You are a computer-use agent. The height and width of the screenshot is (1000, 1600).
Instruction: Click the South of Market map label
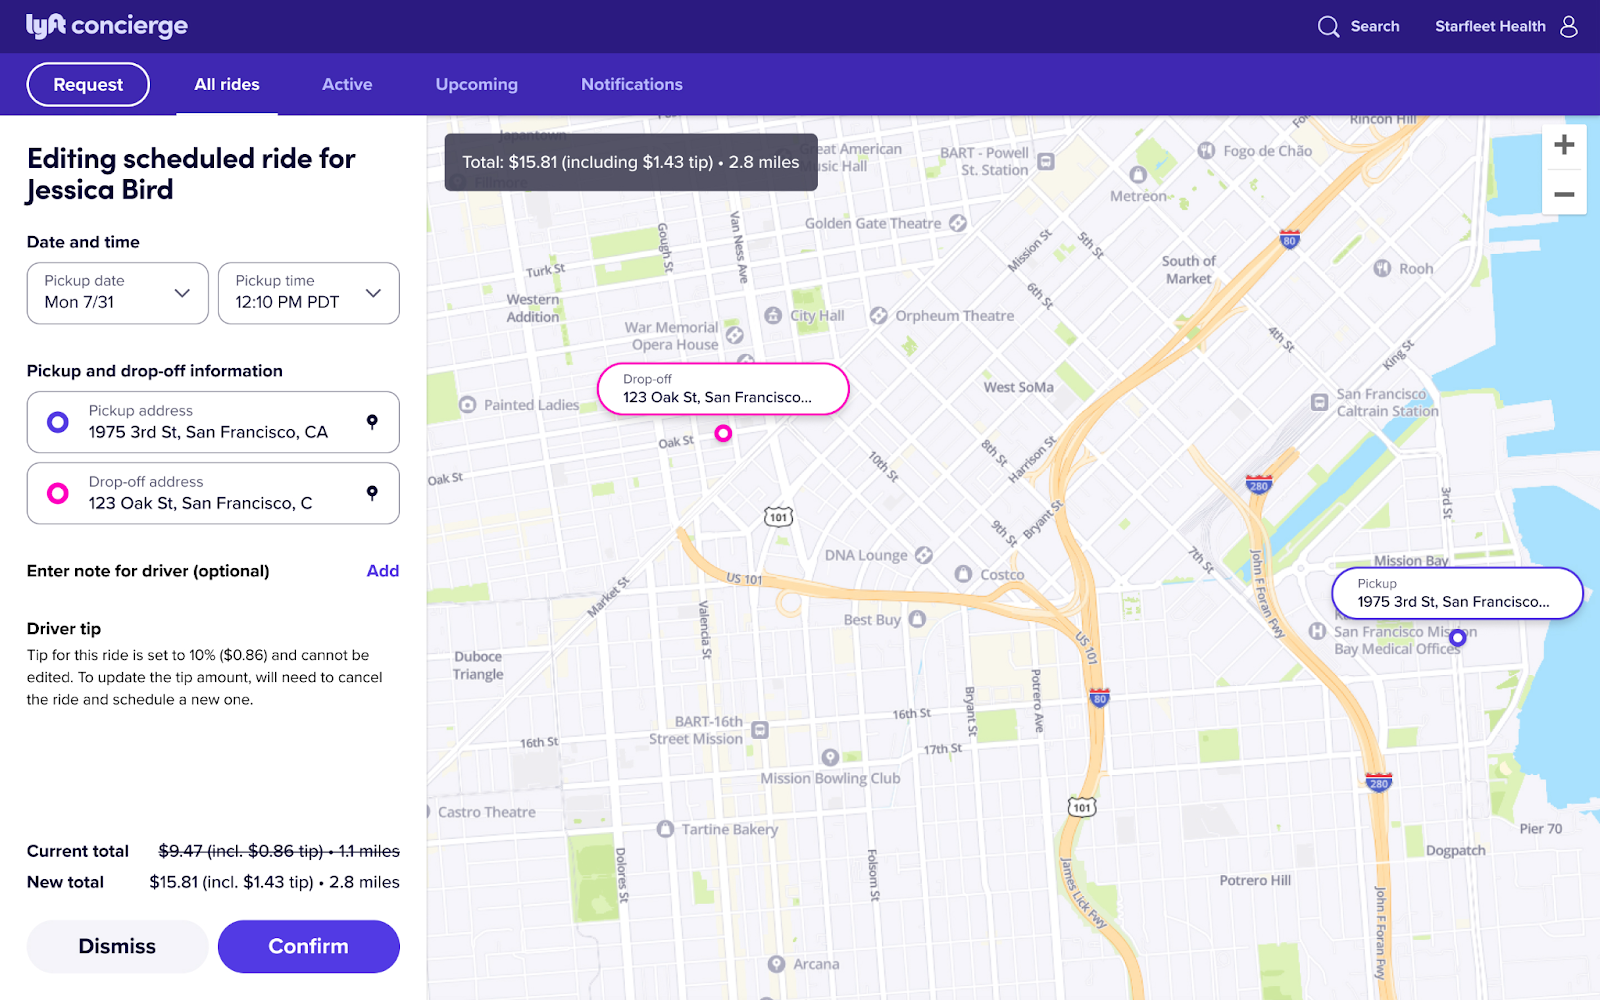1188,270
